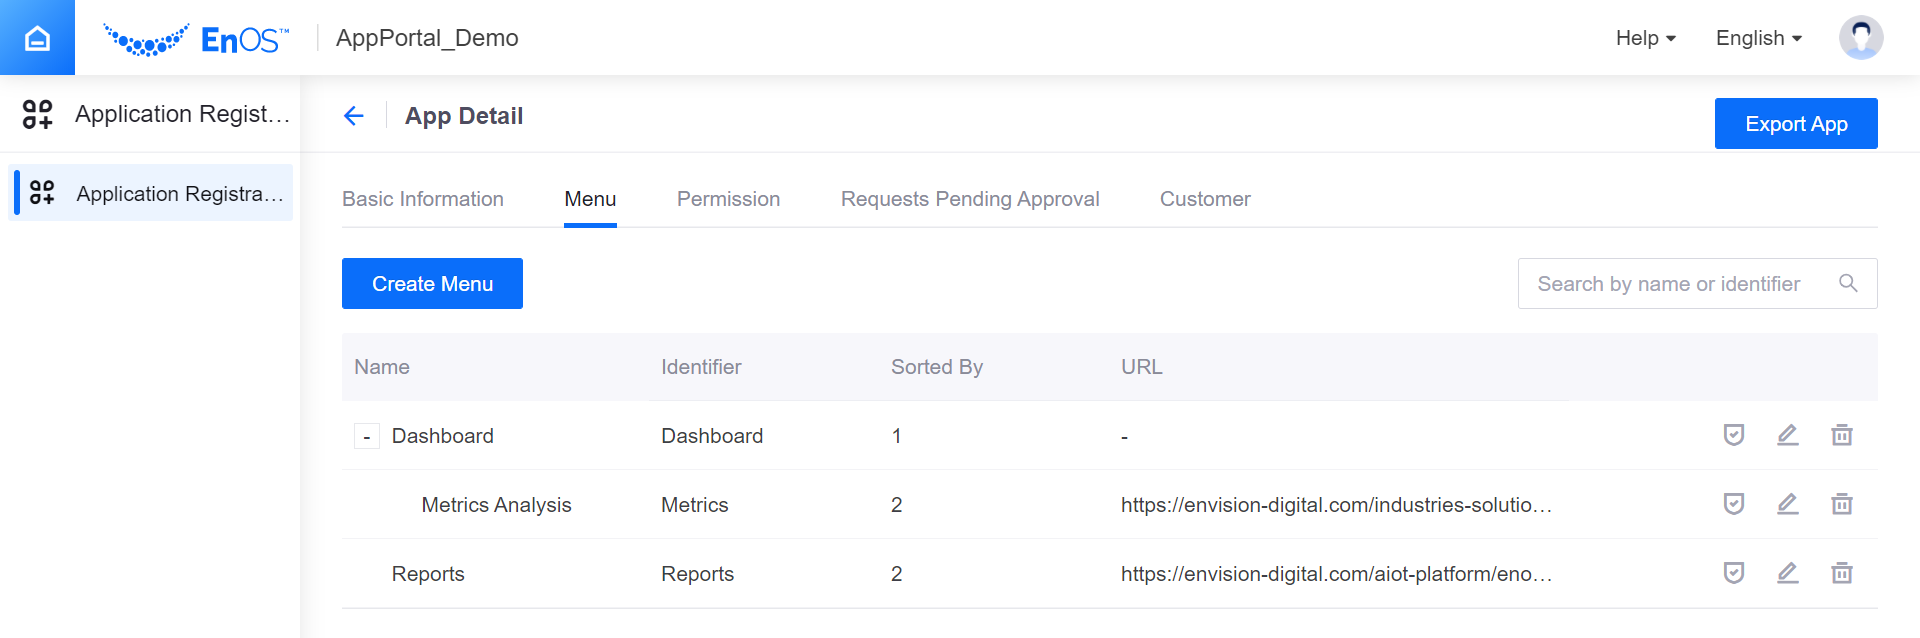
Task: Open the user avatar profile icon
Action: coord(1860,38)
